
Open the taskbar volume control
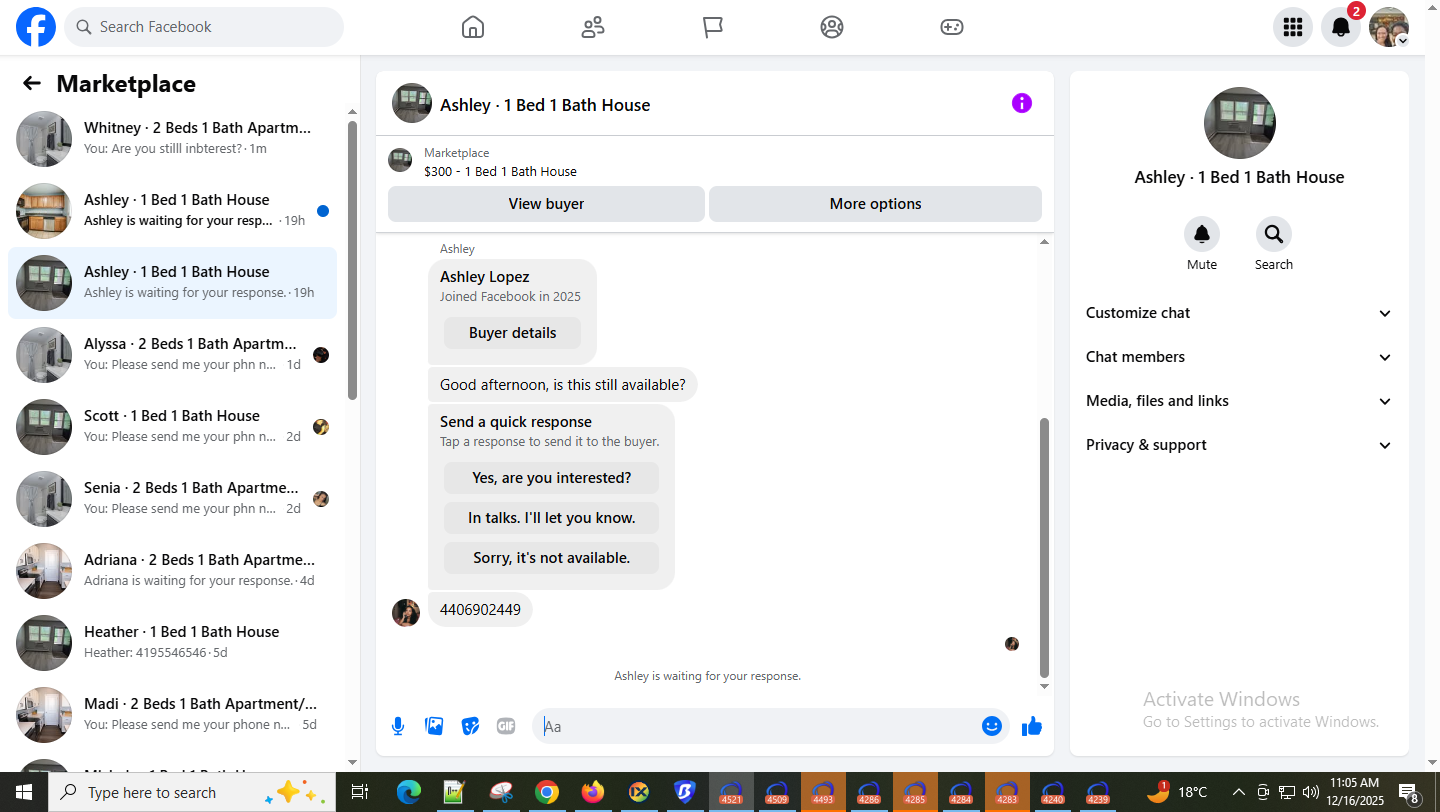(x=1311, y=792)
